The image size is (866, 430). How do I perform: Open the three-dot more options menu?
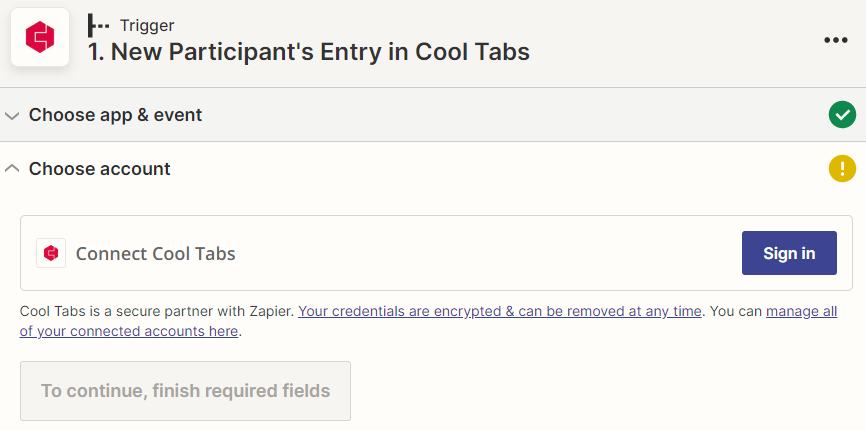[835, 40]
